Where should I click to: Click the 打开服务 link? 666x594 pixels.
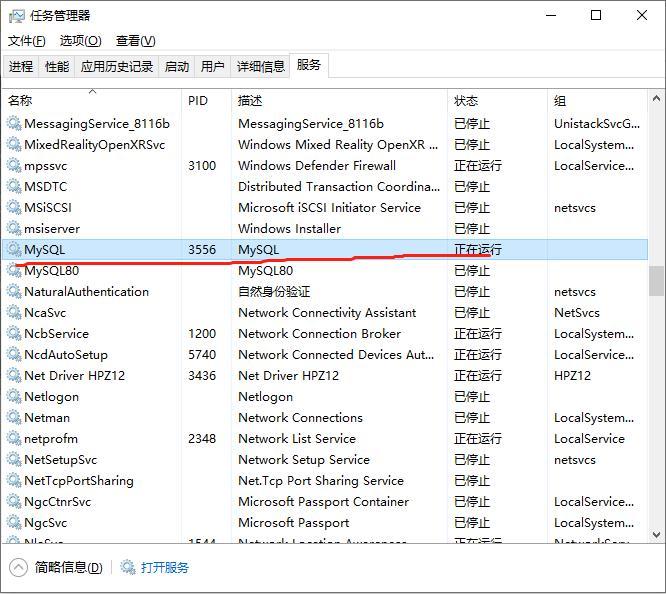(x=165, y=568)
